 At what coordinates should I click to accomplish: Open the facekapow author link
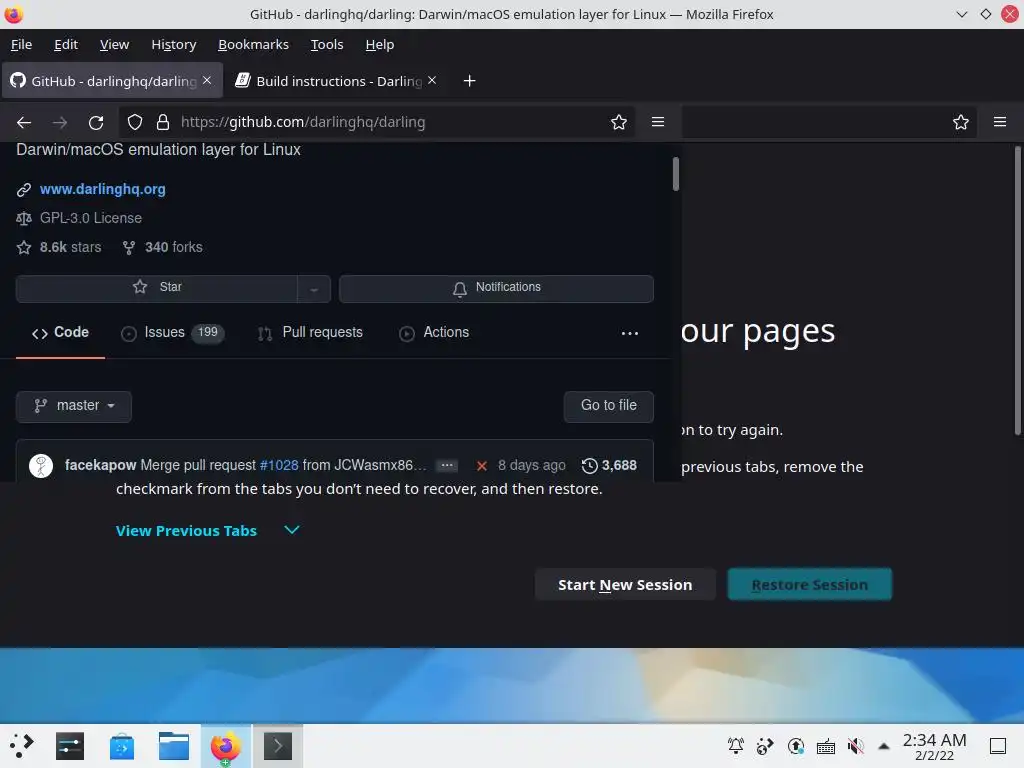coord(101,465)
